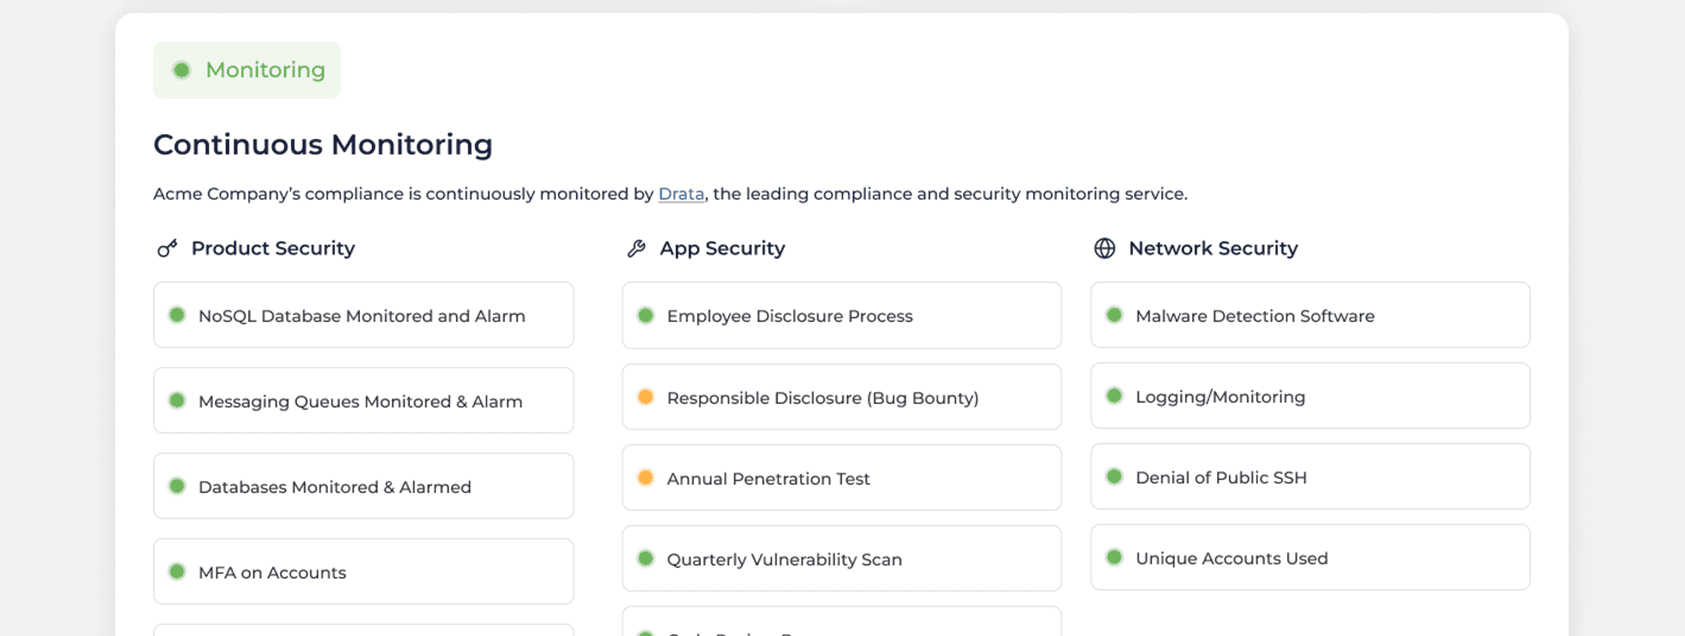The height and width of the screenshot is (636, 1685).
Task: Select Messaging Queues Monitored & Alarm item
Action: pyautogui.click(x=363, y=401)
